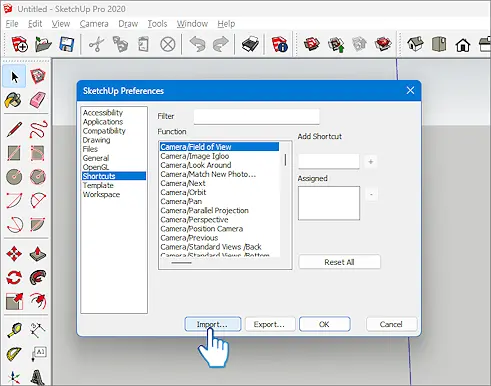Viewport: 491px width, 386px height.
Task: Open the File menu
Action: [12, 24]
